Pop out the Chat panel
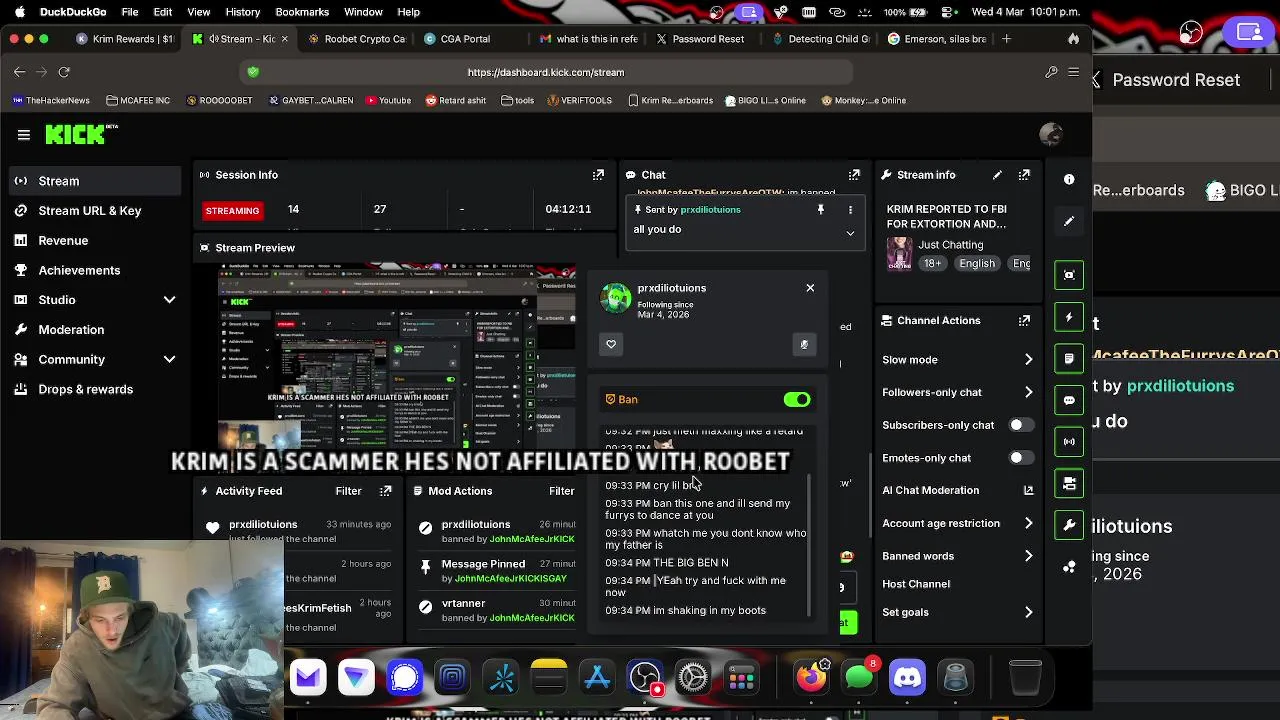This screenshot has height=720, width=1280. click(x=854, y=174)
